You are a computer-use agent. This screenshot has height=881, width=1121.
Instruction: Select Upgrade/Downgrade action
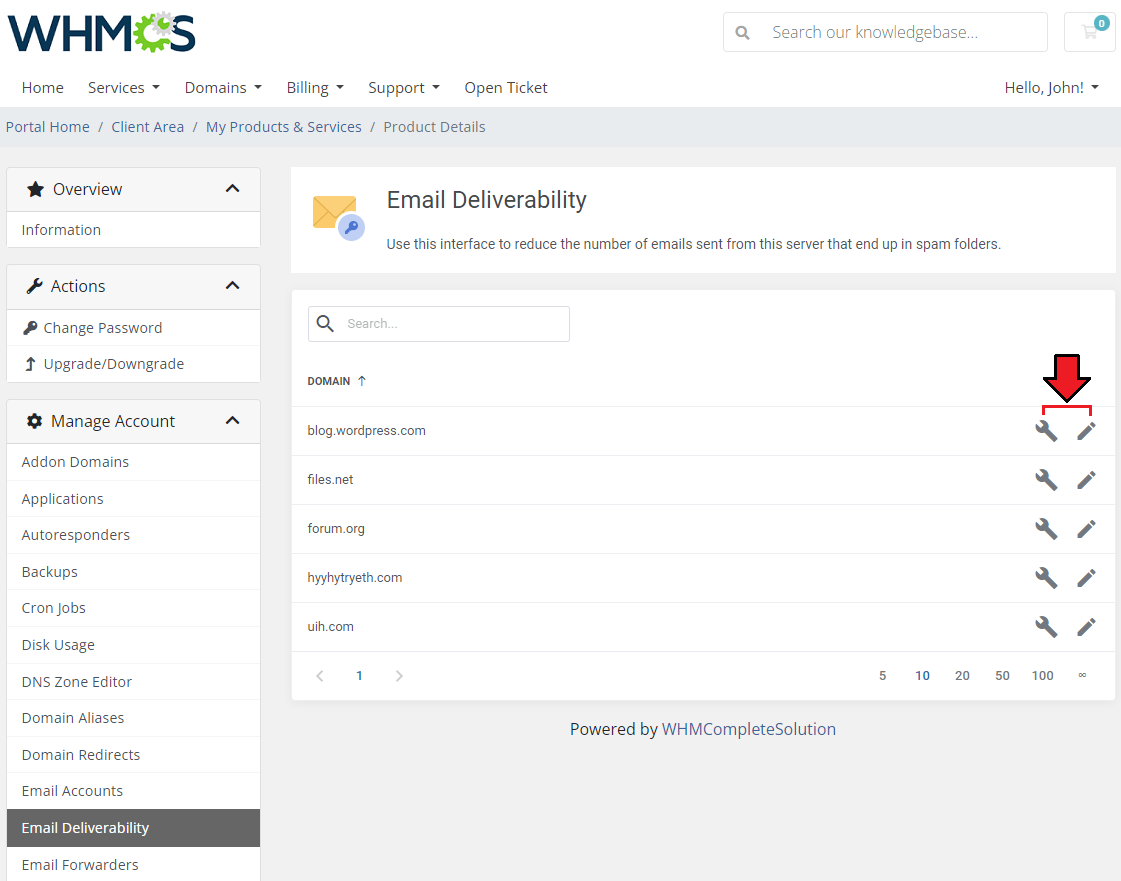click(134, 364)
